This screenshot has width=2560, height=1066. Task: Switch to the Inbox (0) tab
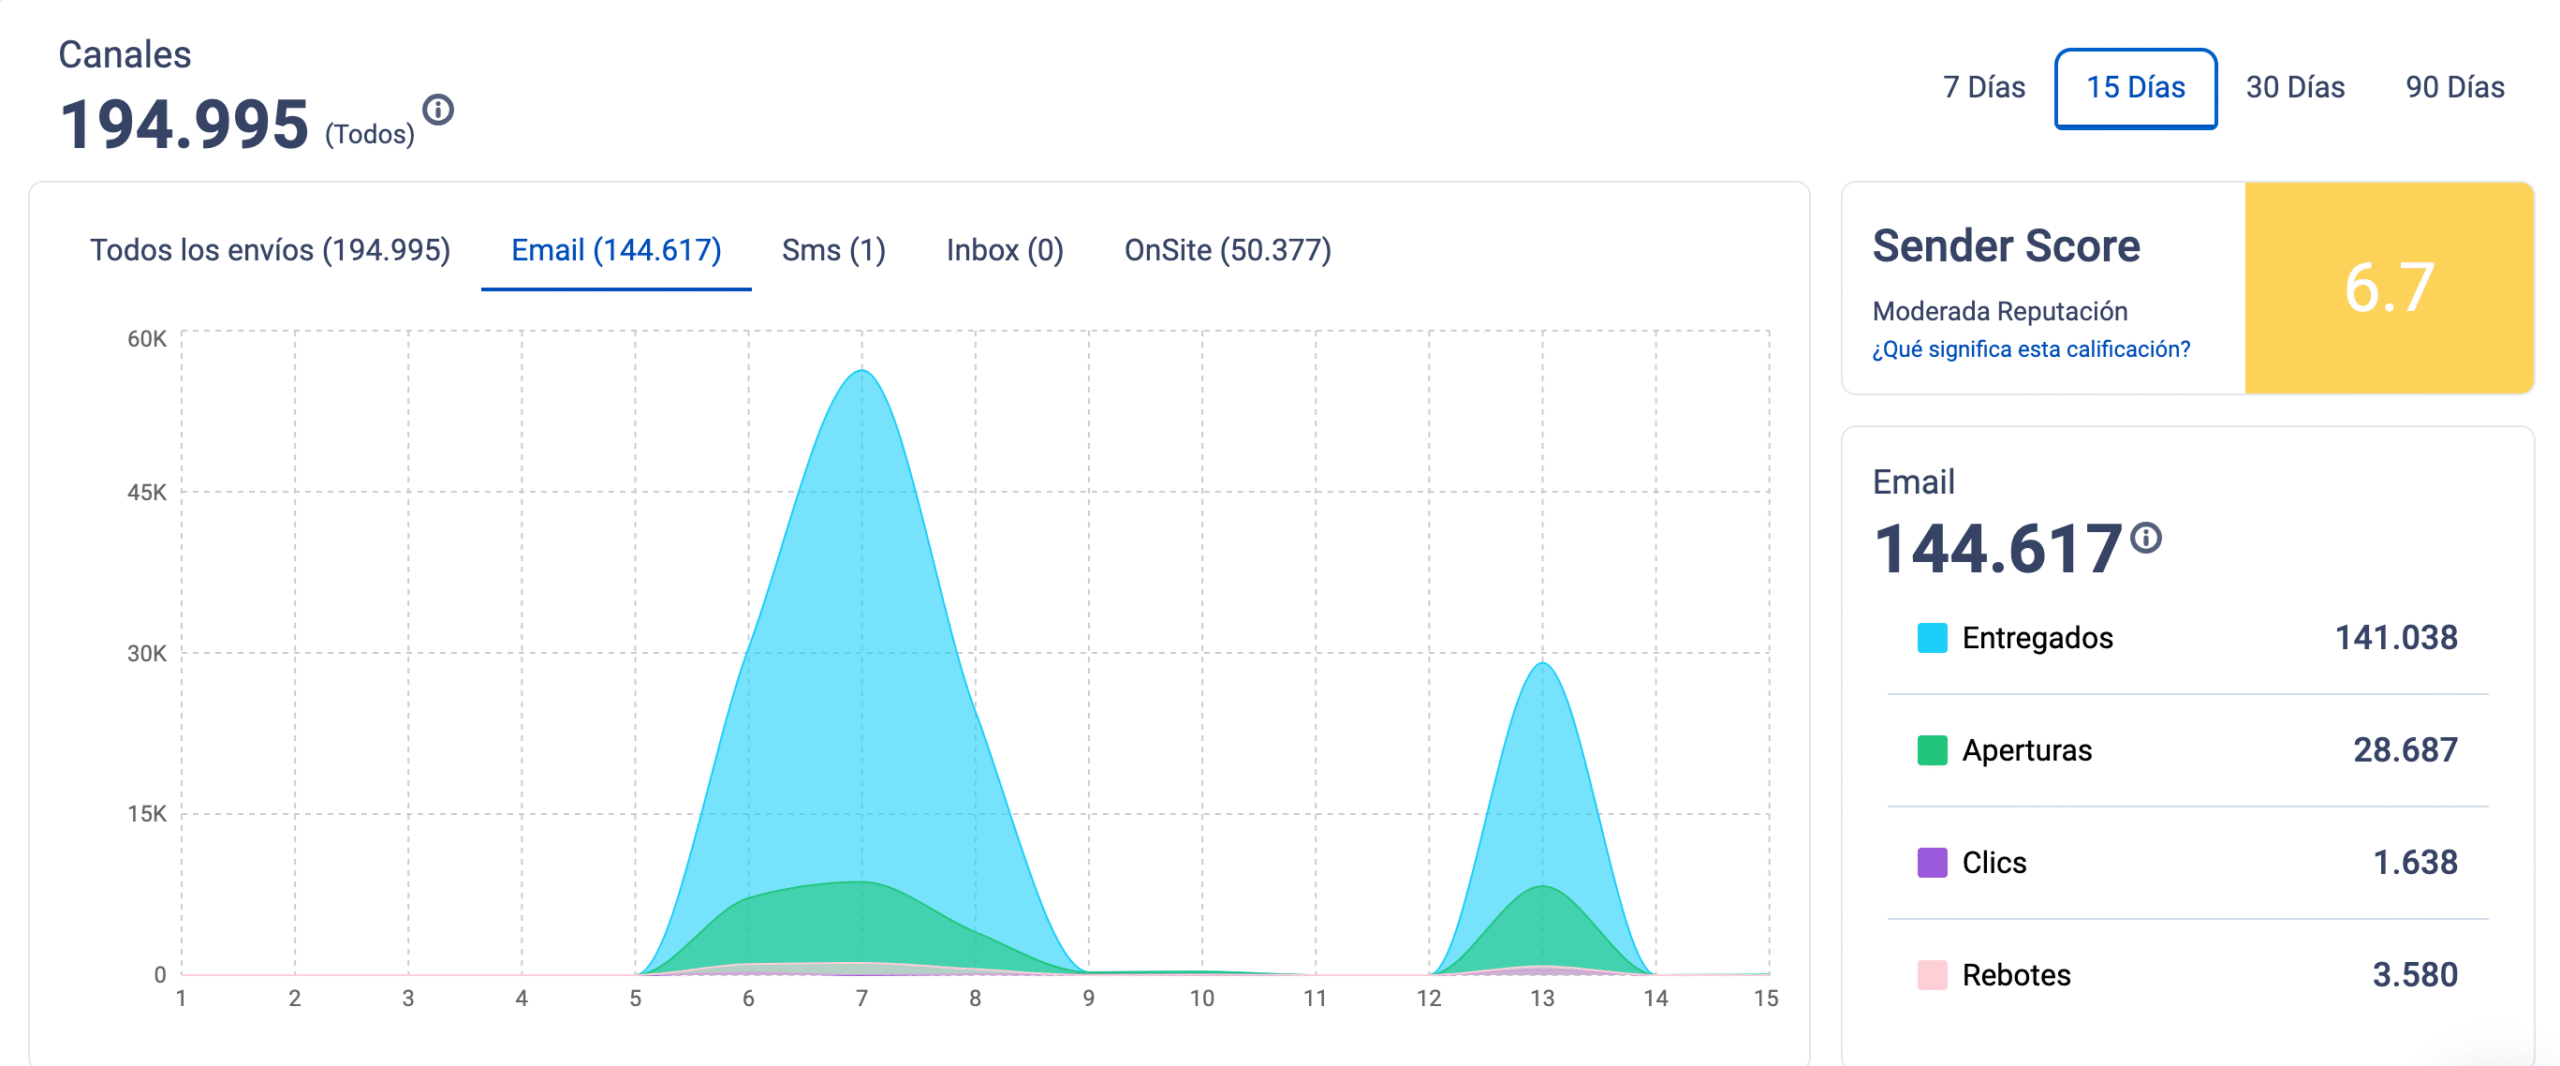coord(1004,250)
